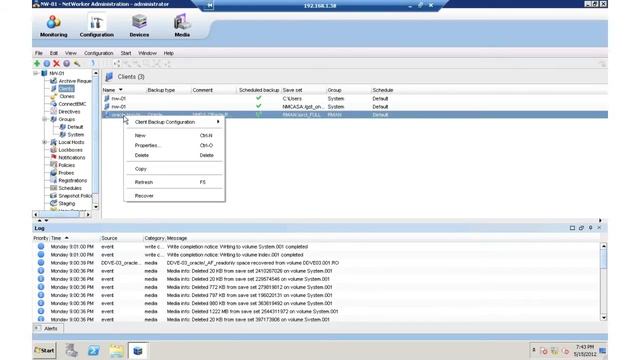This screenshot has height=360, width=640.
Task: Select Directives in the tree
Action: click(69, 111)
